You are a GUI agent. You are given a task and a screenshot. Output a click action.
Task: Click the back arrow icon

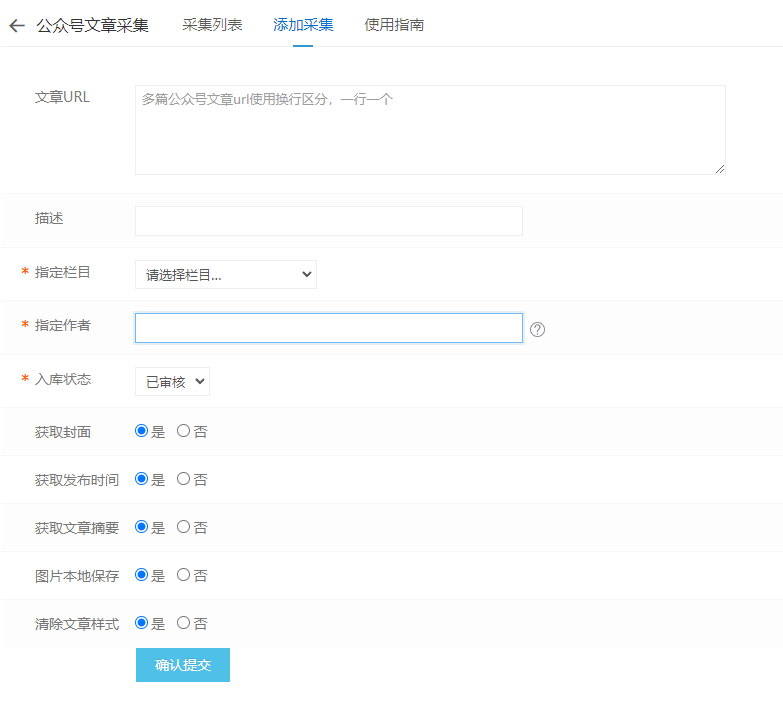(16, 26)
